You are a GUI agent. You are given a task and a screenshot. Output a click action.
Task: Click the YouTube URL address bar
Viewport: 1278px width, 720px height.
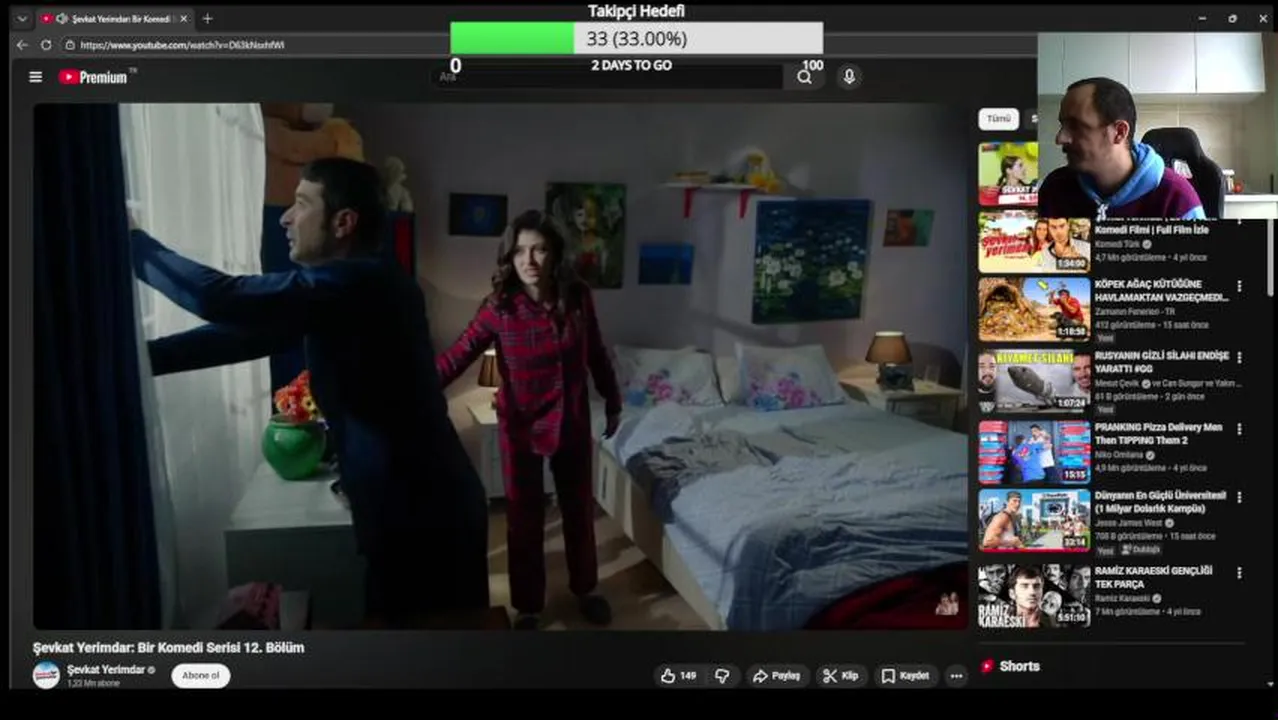coord(182,45)
